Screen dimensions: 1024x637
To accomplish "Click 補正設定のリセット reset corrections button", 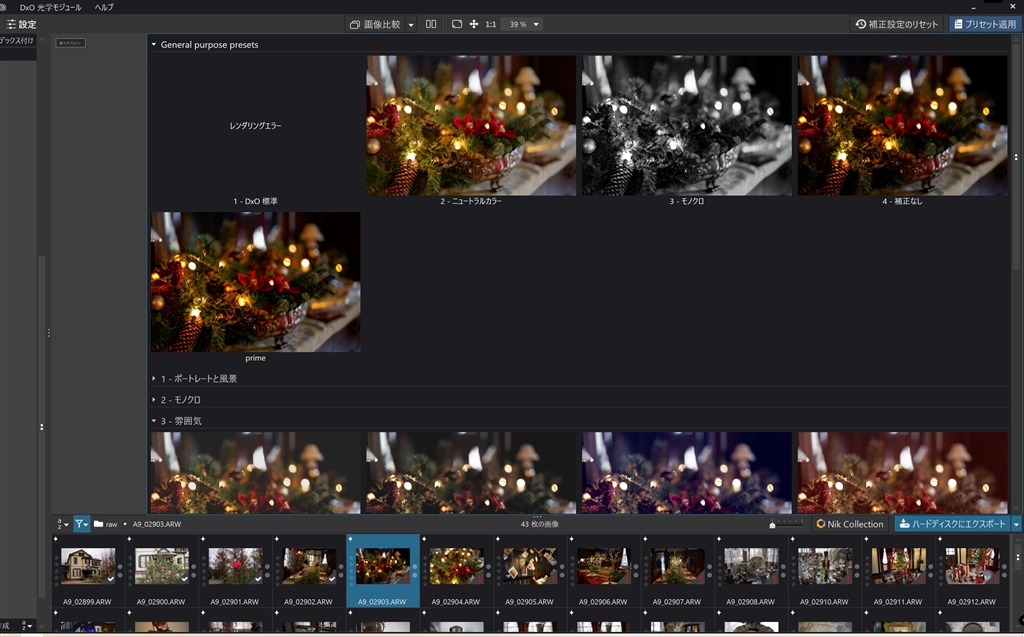I will coord(897,24).
